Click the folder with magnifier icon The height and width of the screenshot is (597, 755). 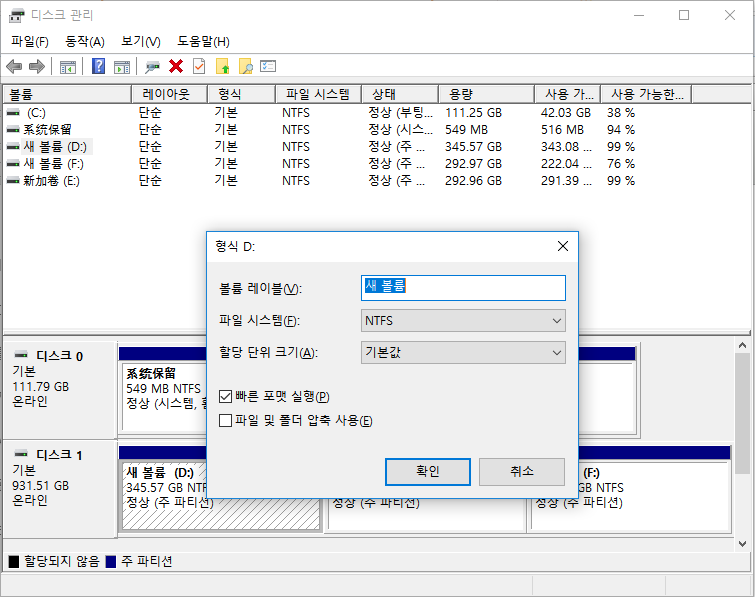(x=246, y=66)
